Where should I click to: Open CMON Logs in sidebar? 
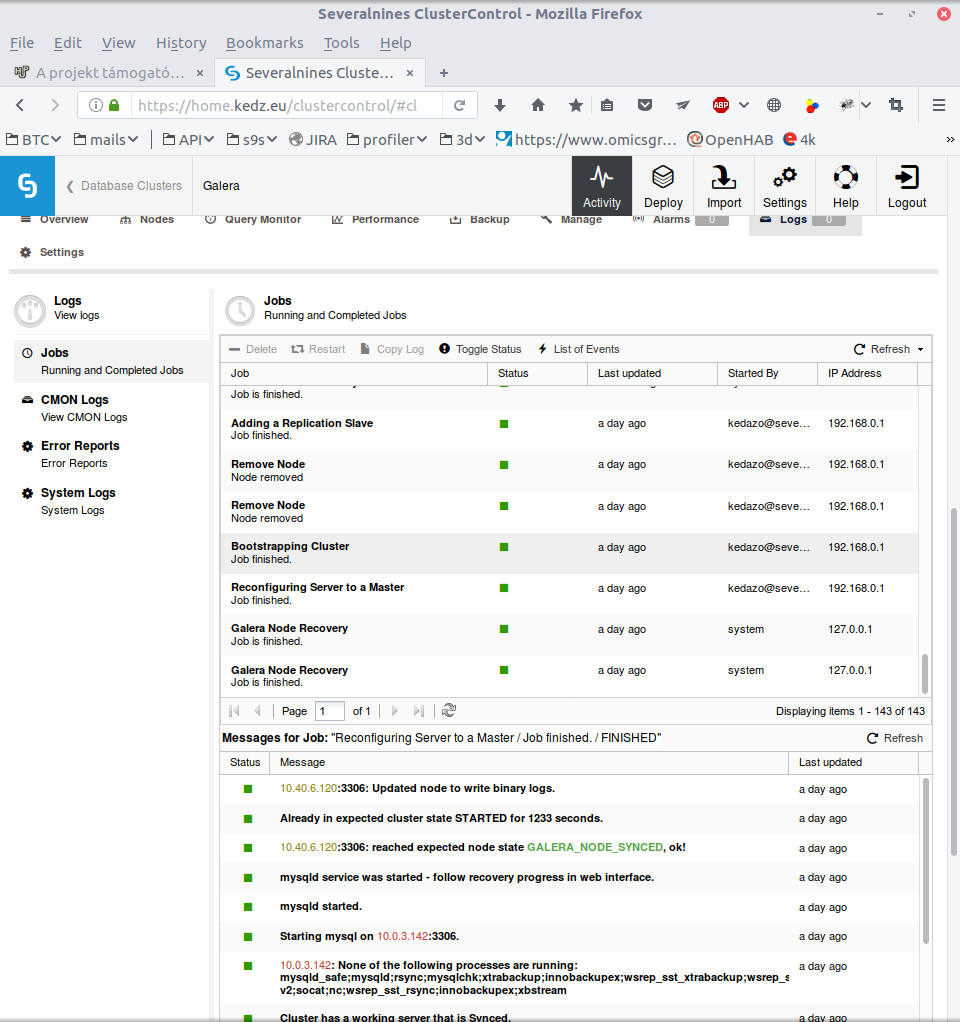111,408
